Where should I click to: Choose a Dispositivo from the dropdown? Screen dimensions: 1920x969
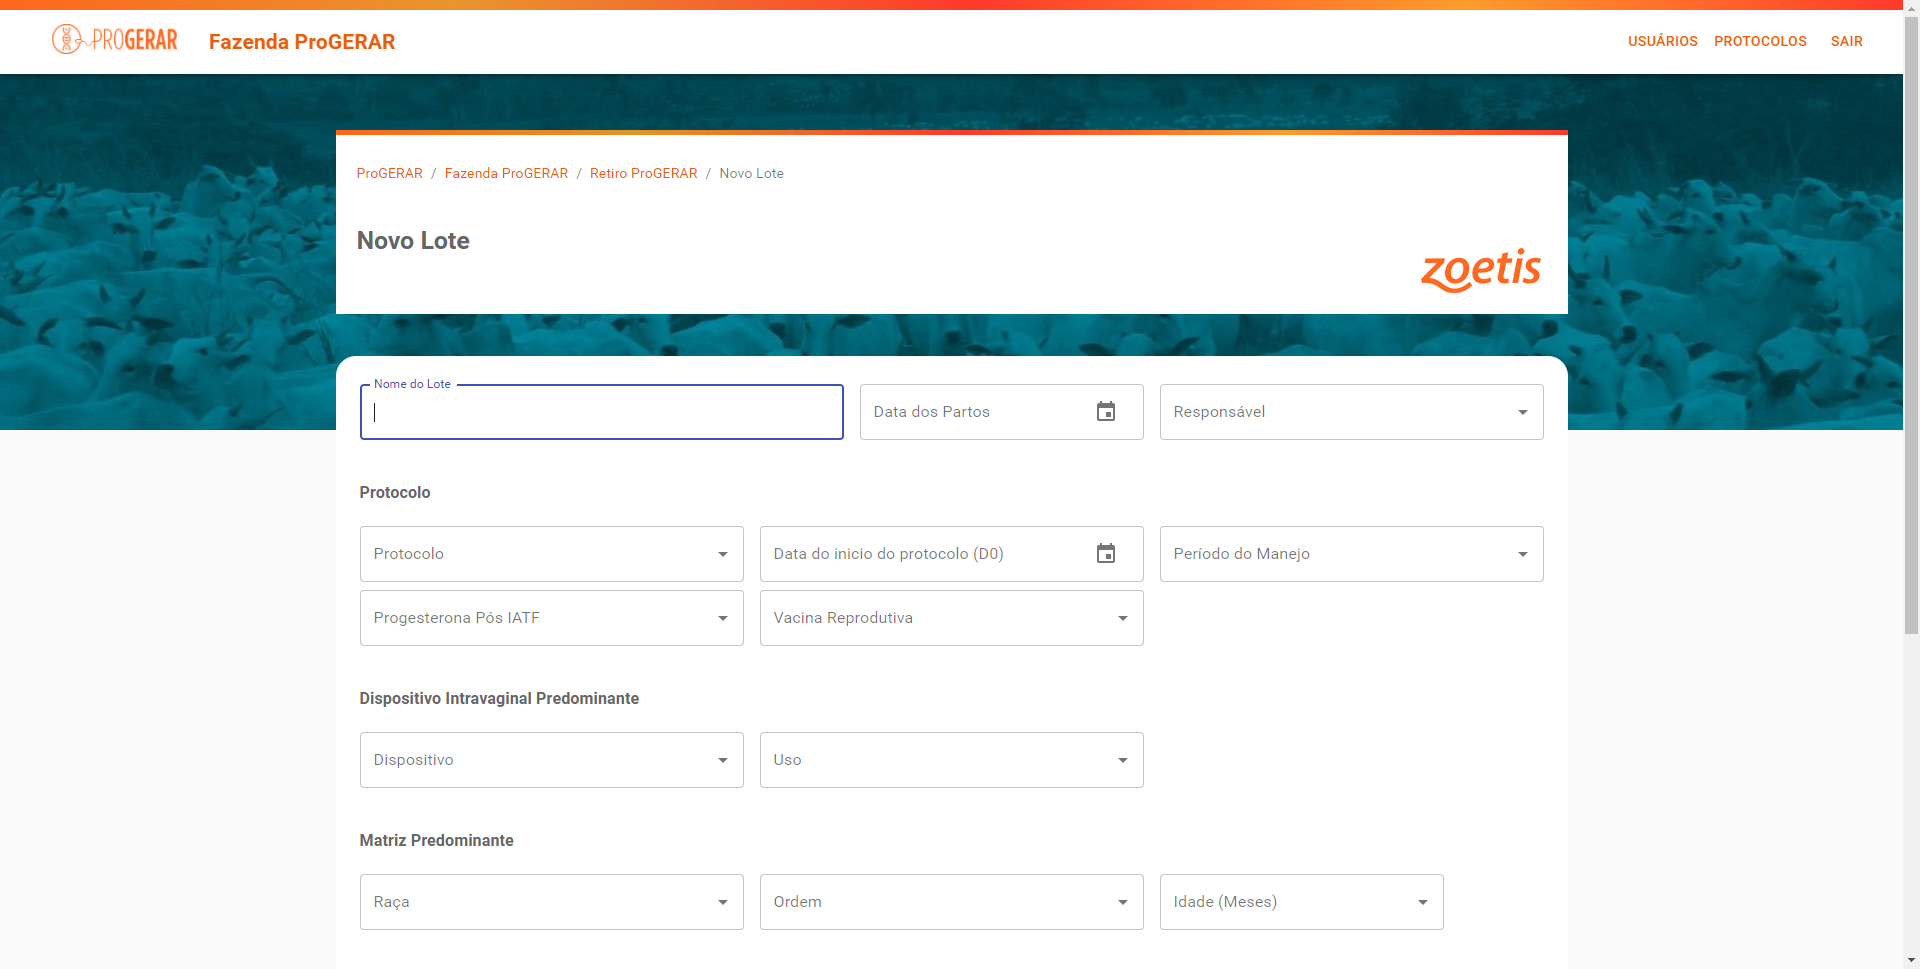click(x=551, y=760)
